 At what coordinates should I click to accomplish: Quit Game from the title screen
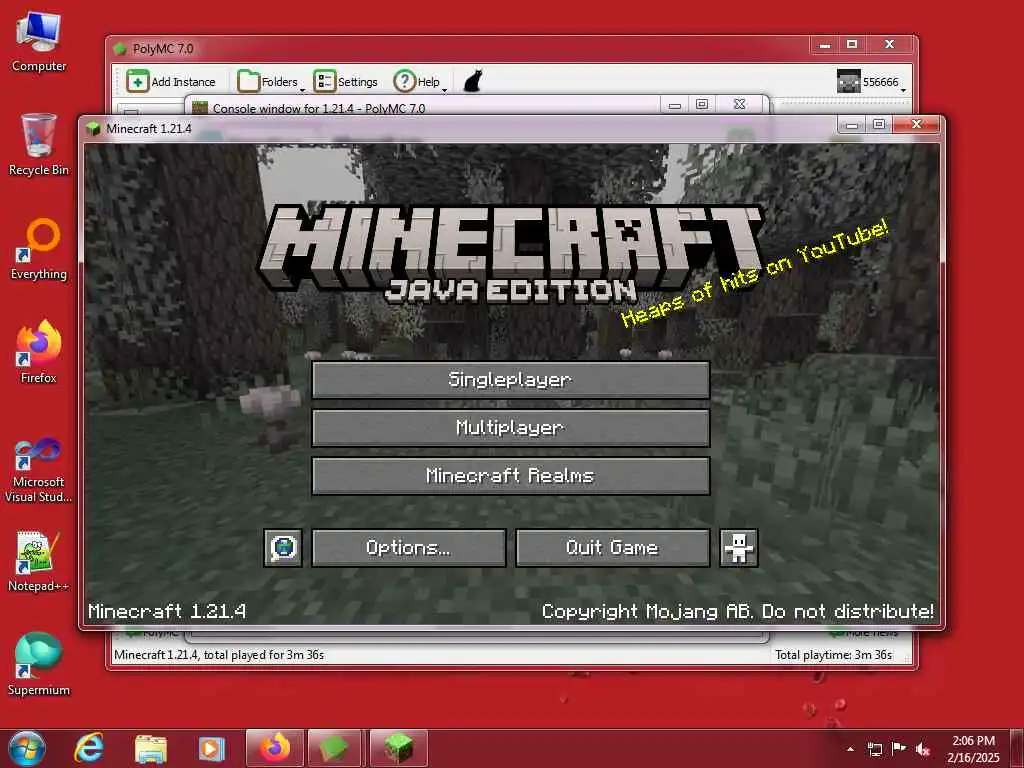click(x=613, y=548)
